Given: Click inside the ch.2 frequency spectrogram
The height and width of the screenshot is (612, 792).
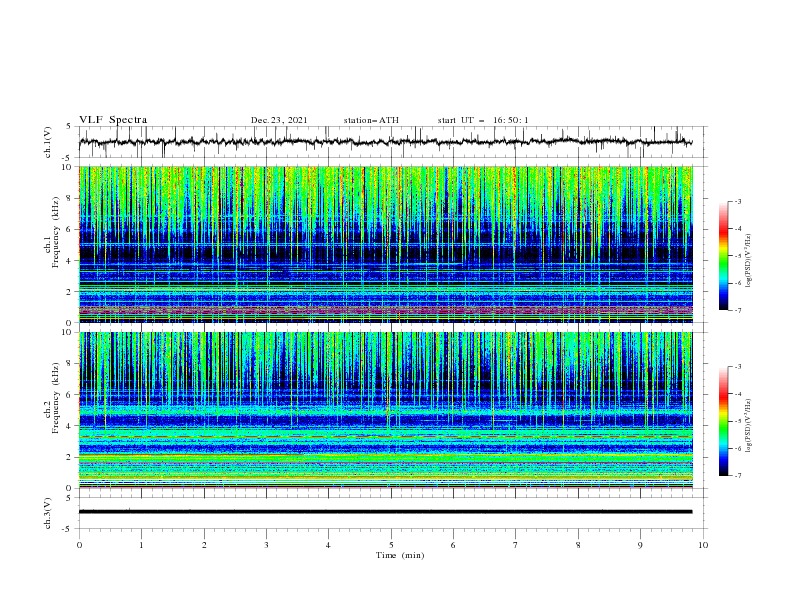Looking at the screenshot, I should tap(386, 410).
